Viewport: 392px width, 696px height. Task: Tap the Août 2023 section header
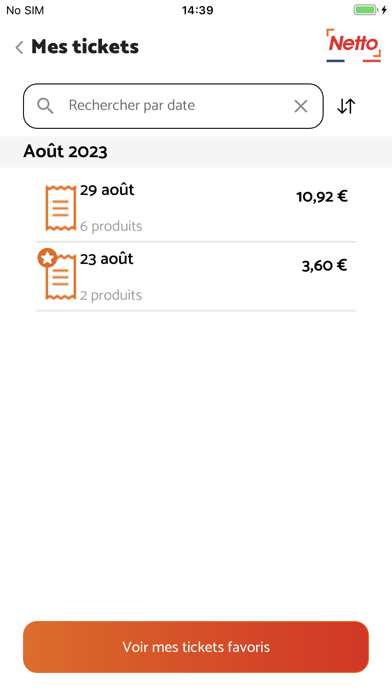pyautogui.click(x=65, y=152)
